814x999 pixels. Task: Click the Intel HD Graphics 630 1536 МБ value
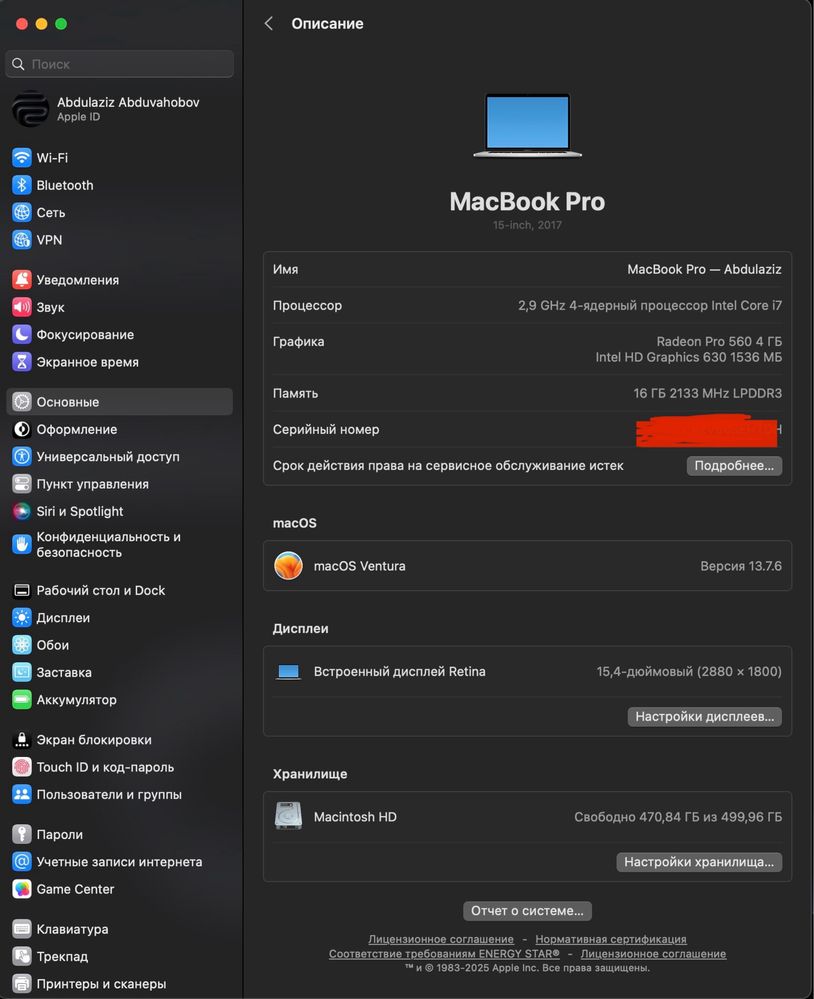[689, 357]
